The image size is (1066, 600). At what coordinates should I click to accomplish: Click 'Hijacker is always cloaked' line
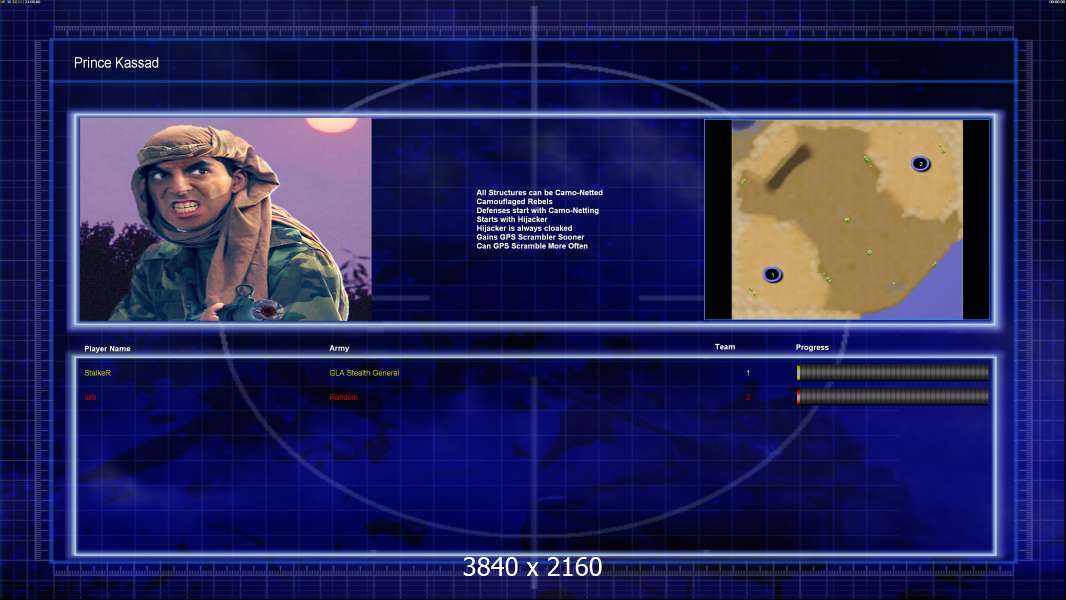tap(524, 228)
